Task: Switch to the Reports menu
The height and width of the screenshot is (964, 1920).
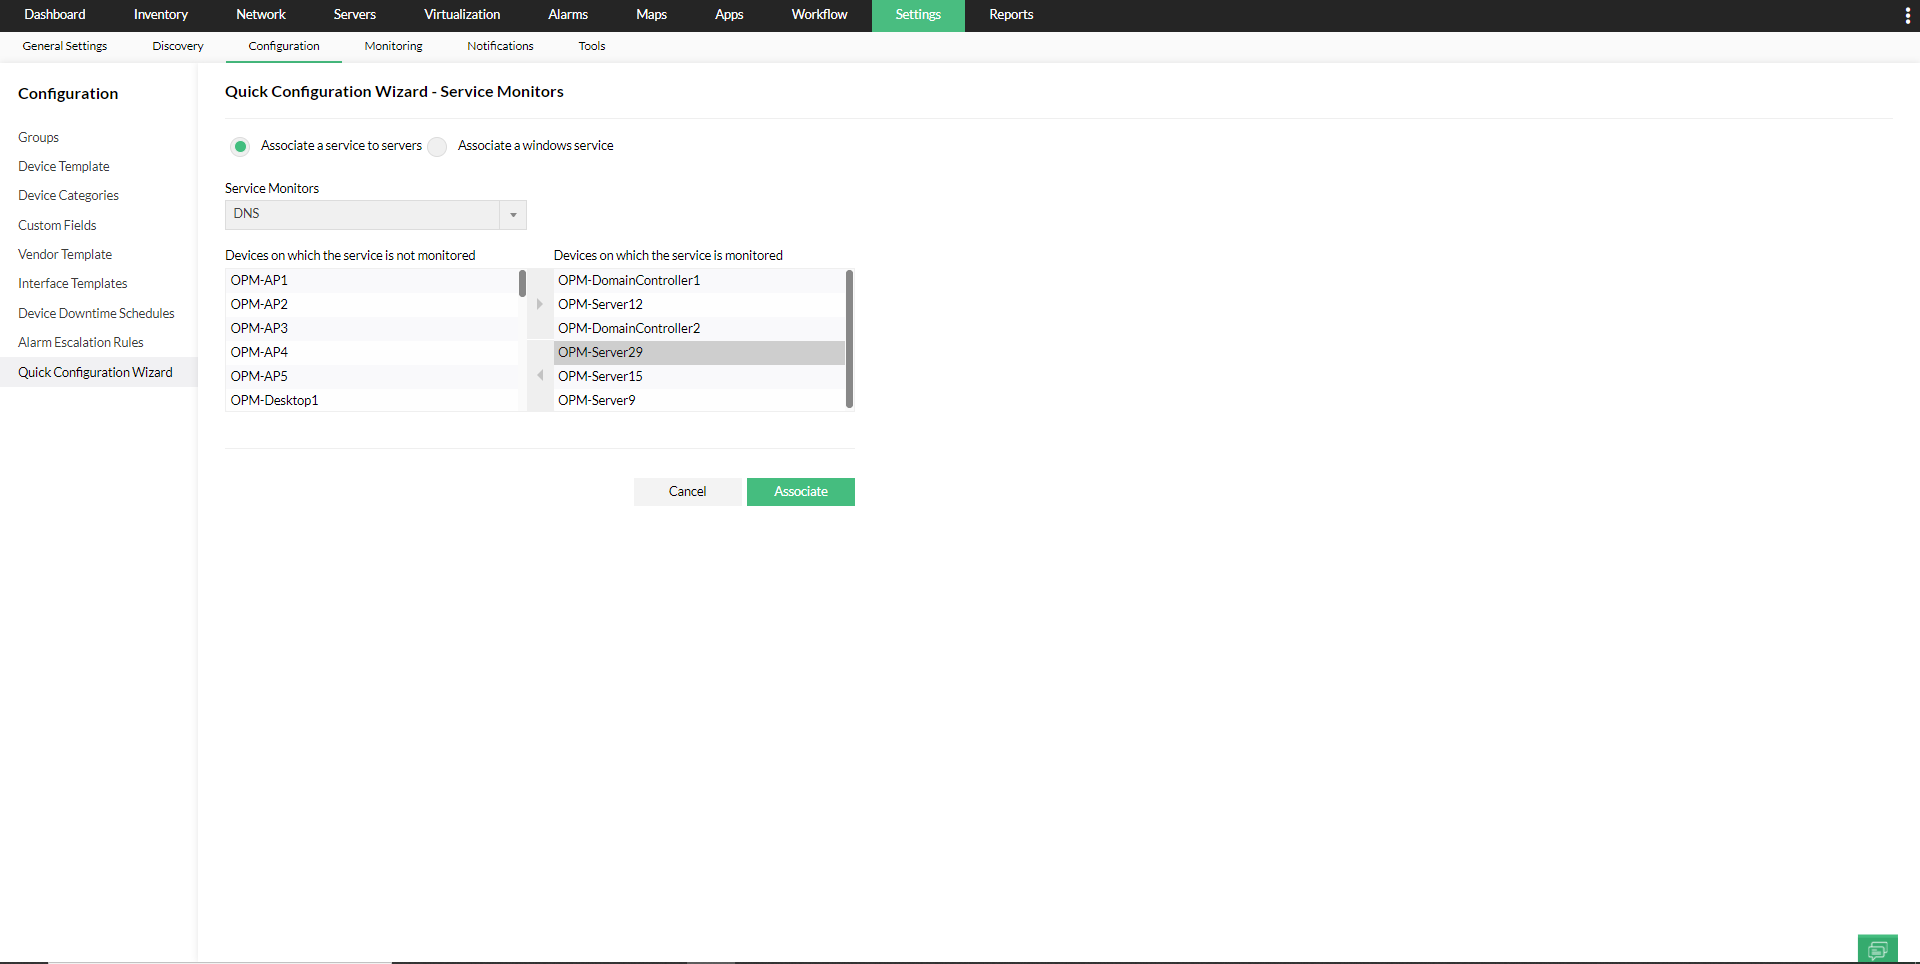Action: (1010, 15)
